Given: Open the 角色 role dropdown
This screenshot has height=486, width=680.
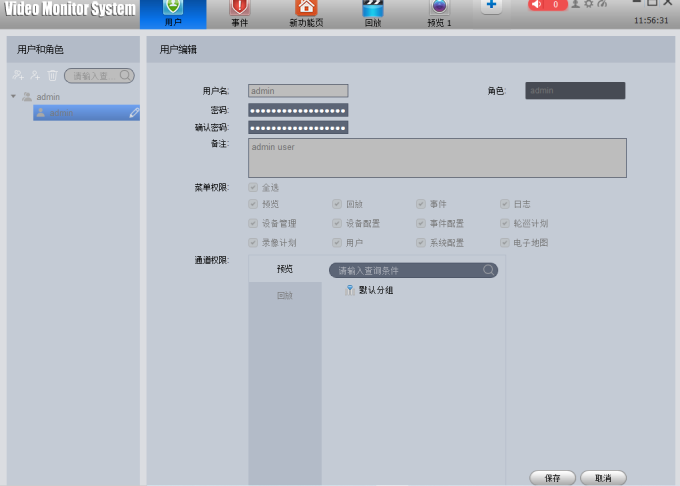Looking at the screenshot, I should click(575, 91).
